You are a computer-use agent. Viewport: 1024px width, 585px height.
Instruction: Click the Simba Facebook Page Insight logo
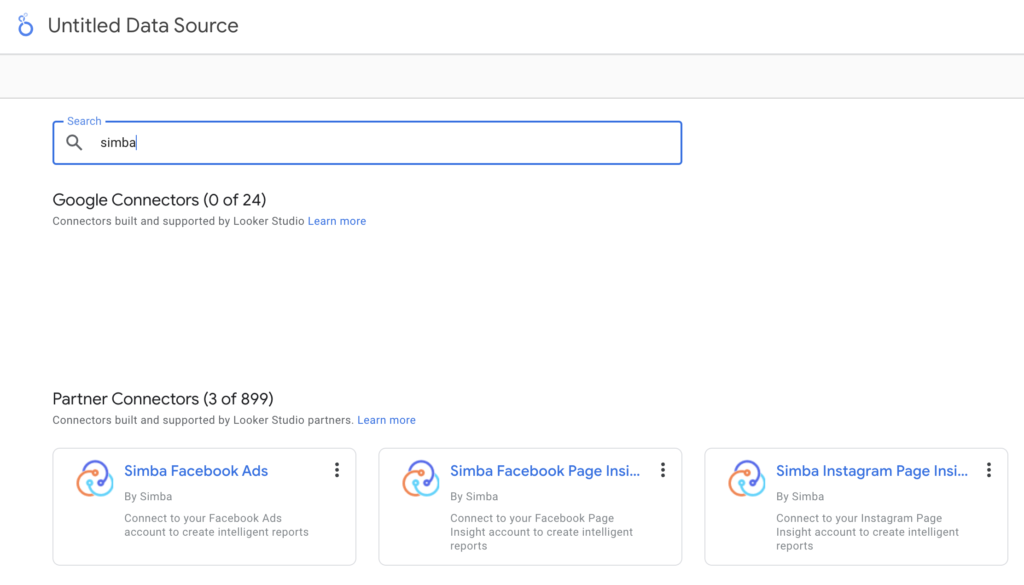(421, 479)
